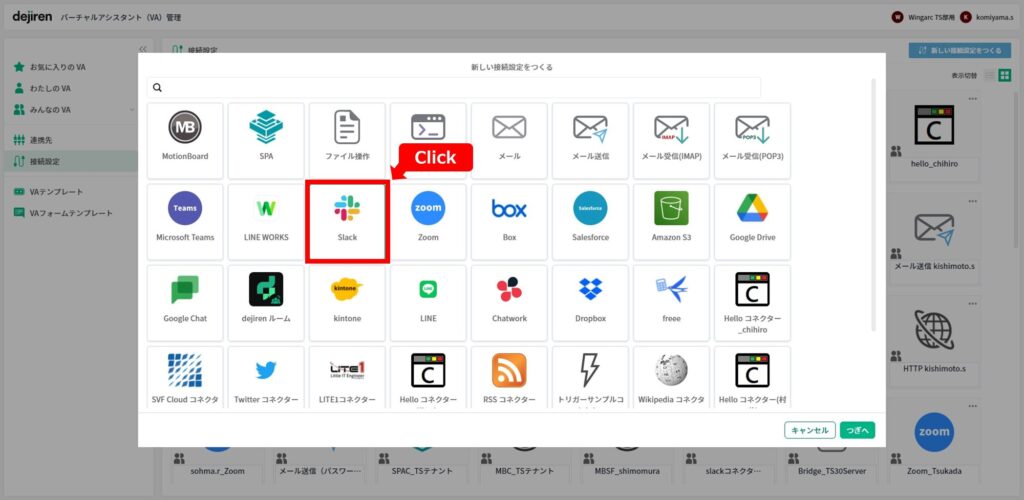
Task: Open わたしの VA in sidebar
Action: pos(50,88)
